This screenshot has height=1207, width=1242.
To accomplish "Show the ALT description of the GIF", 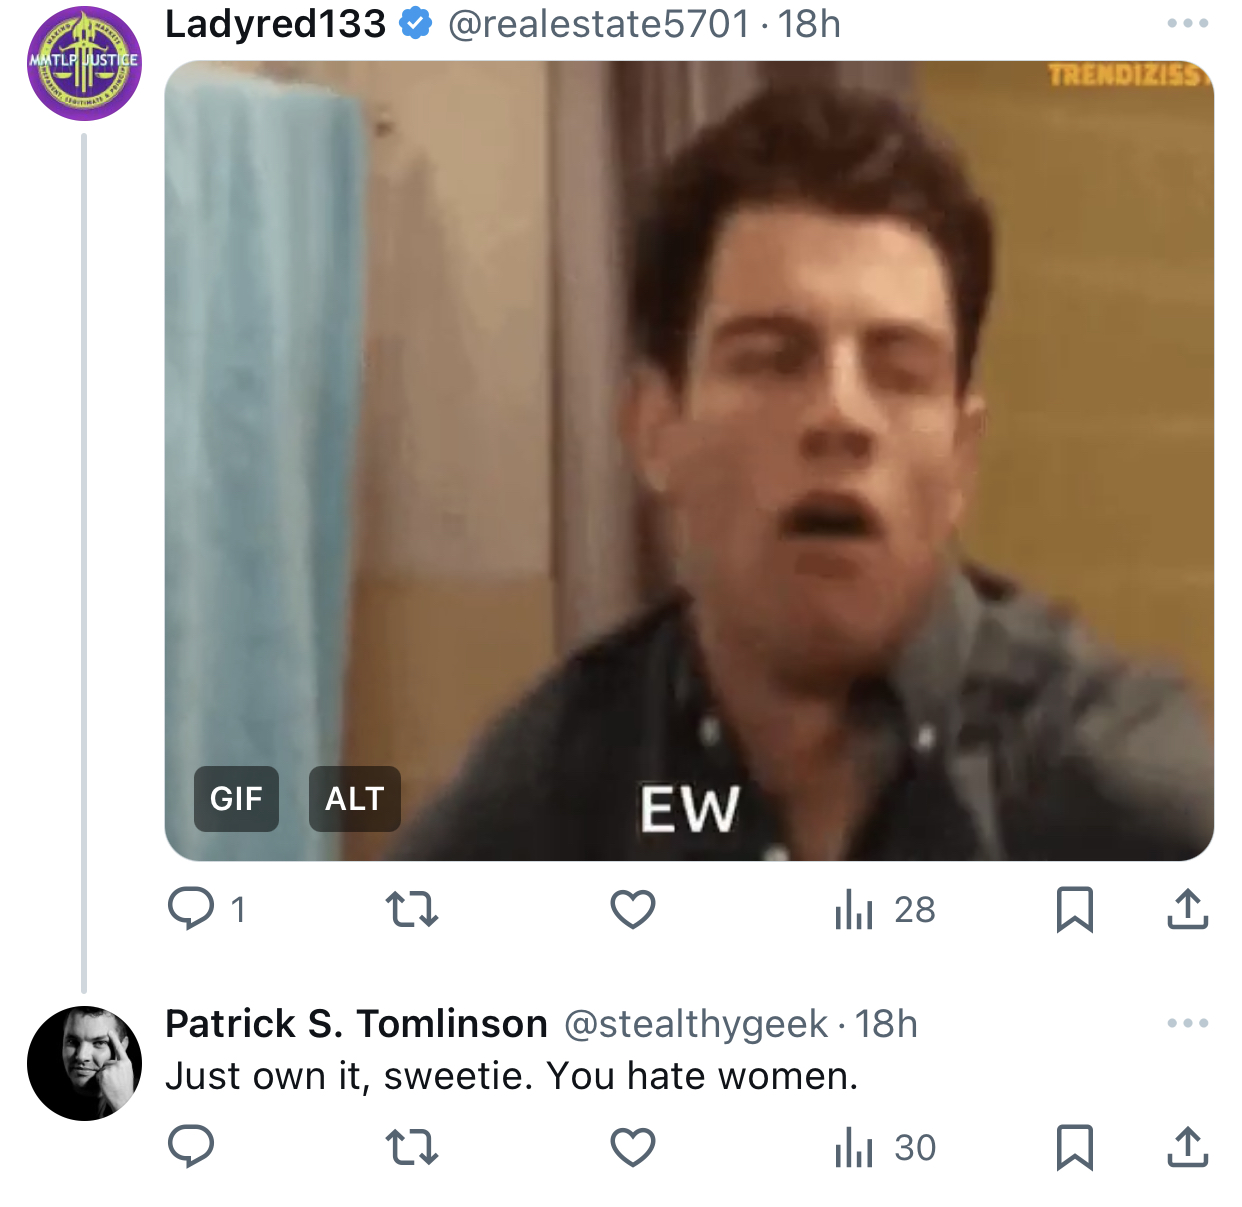I will [355, 799].
